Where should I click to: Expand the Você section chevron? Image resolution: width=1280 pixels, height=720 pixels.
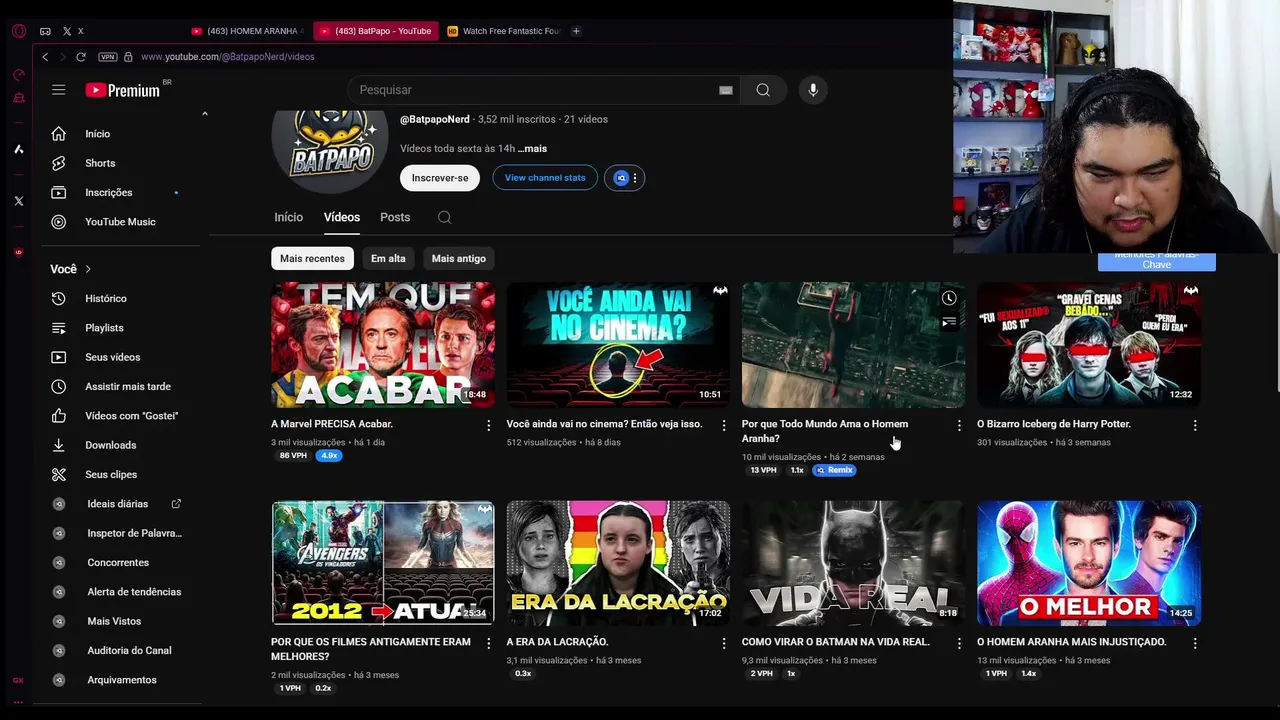pyautogui.click(x=88, y=269)
